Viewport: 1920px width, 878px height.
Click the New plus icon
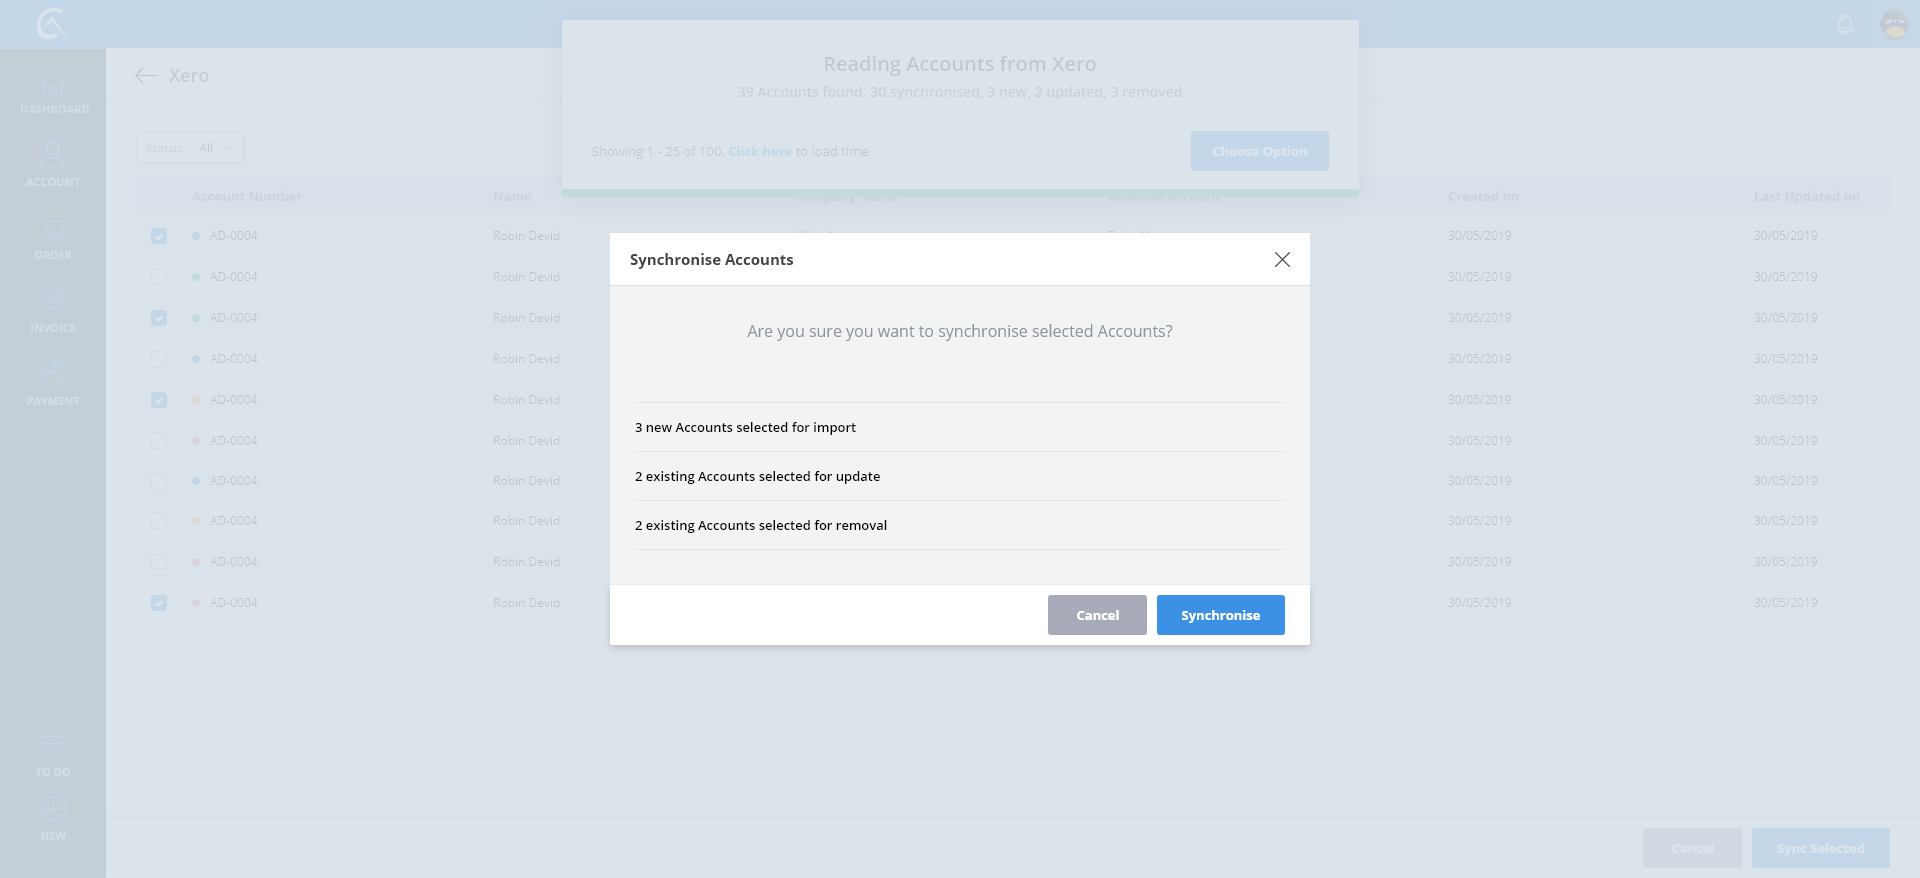point(53,809)
